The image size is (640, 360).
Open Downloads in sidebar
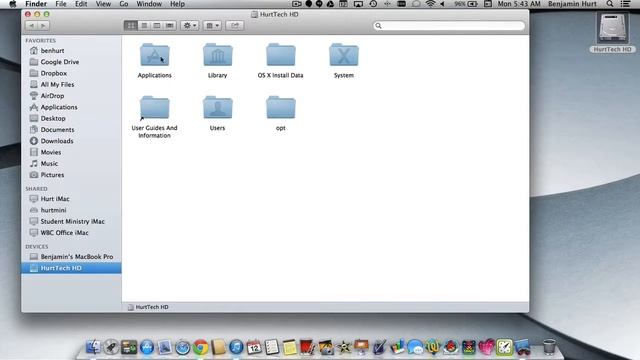tap(57, 141)
